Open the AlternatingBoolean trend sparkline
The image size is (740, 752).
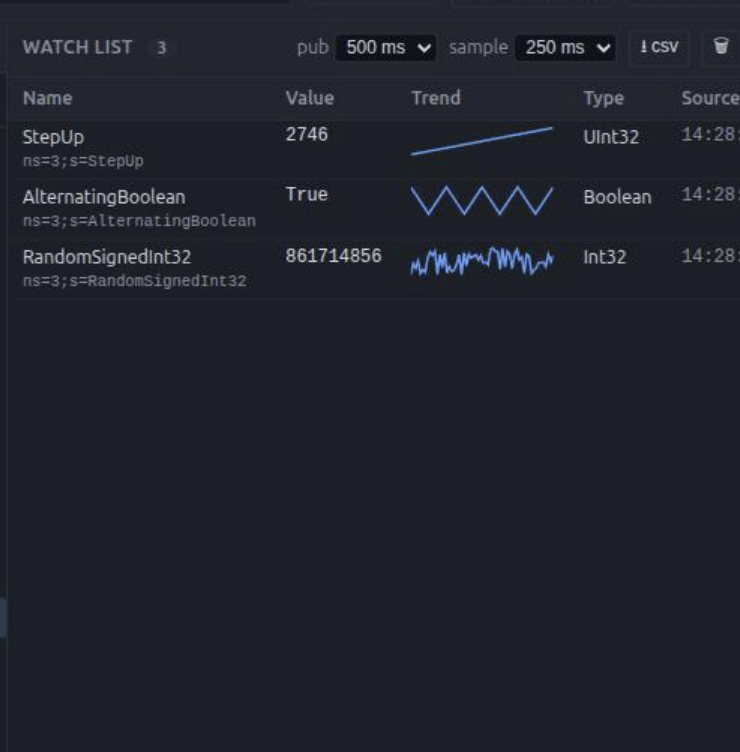pyautogui.click(x=482, y=200)
